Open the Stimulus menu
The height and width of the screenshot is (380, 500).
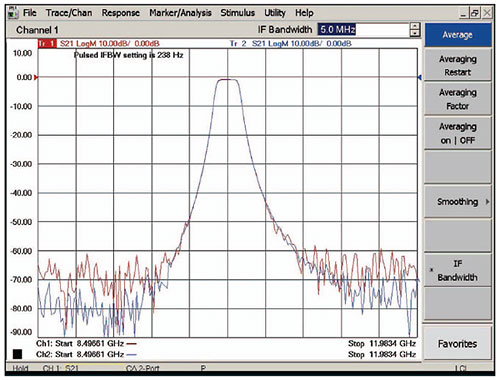tap(237, 13)
